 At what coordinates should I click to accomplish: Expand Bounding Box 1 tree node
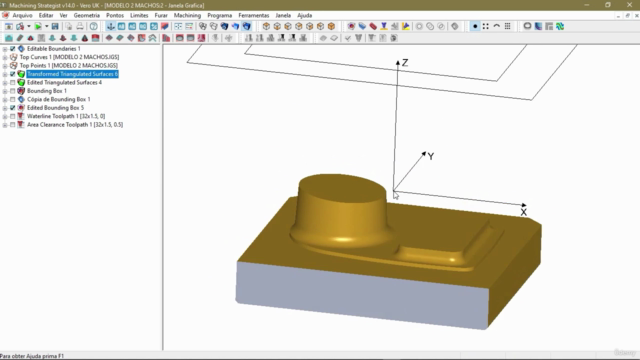5,91
